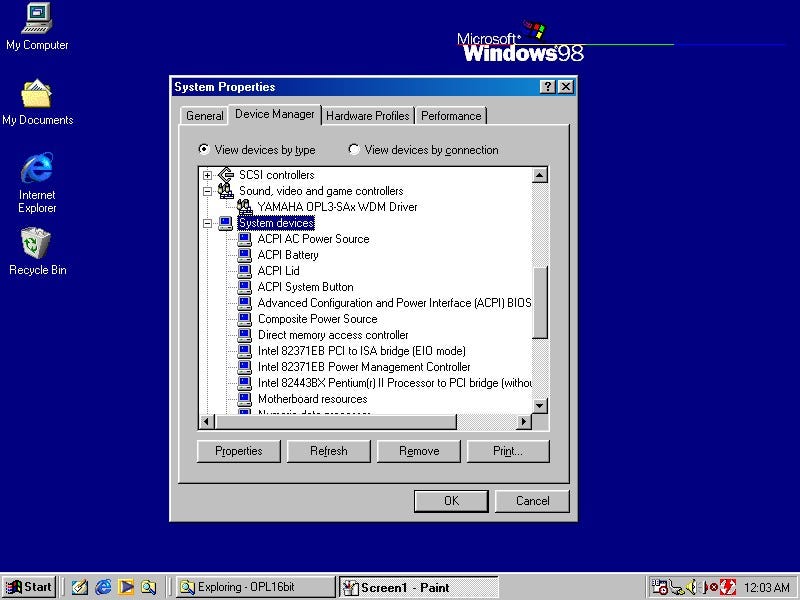Confirm with the OK button
800x600 pixels.
pyautogui.click(x=451, y=501)
